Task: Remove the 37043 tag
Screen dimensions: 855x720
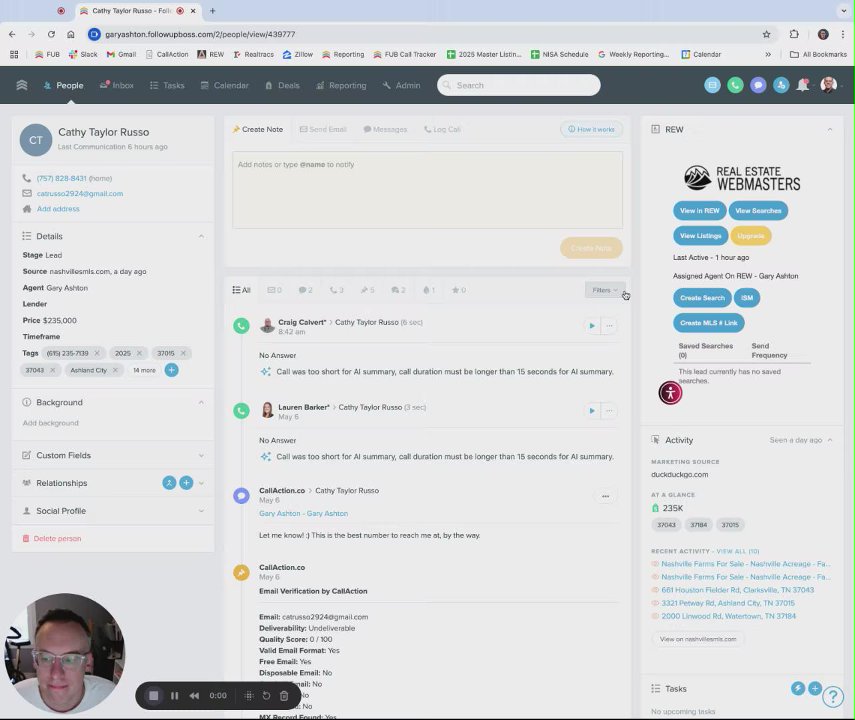Action: point(52,370)
